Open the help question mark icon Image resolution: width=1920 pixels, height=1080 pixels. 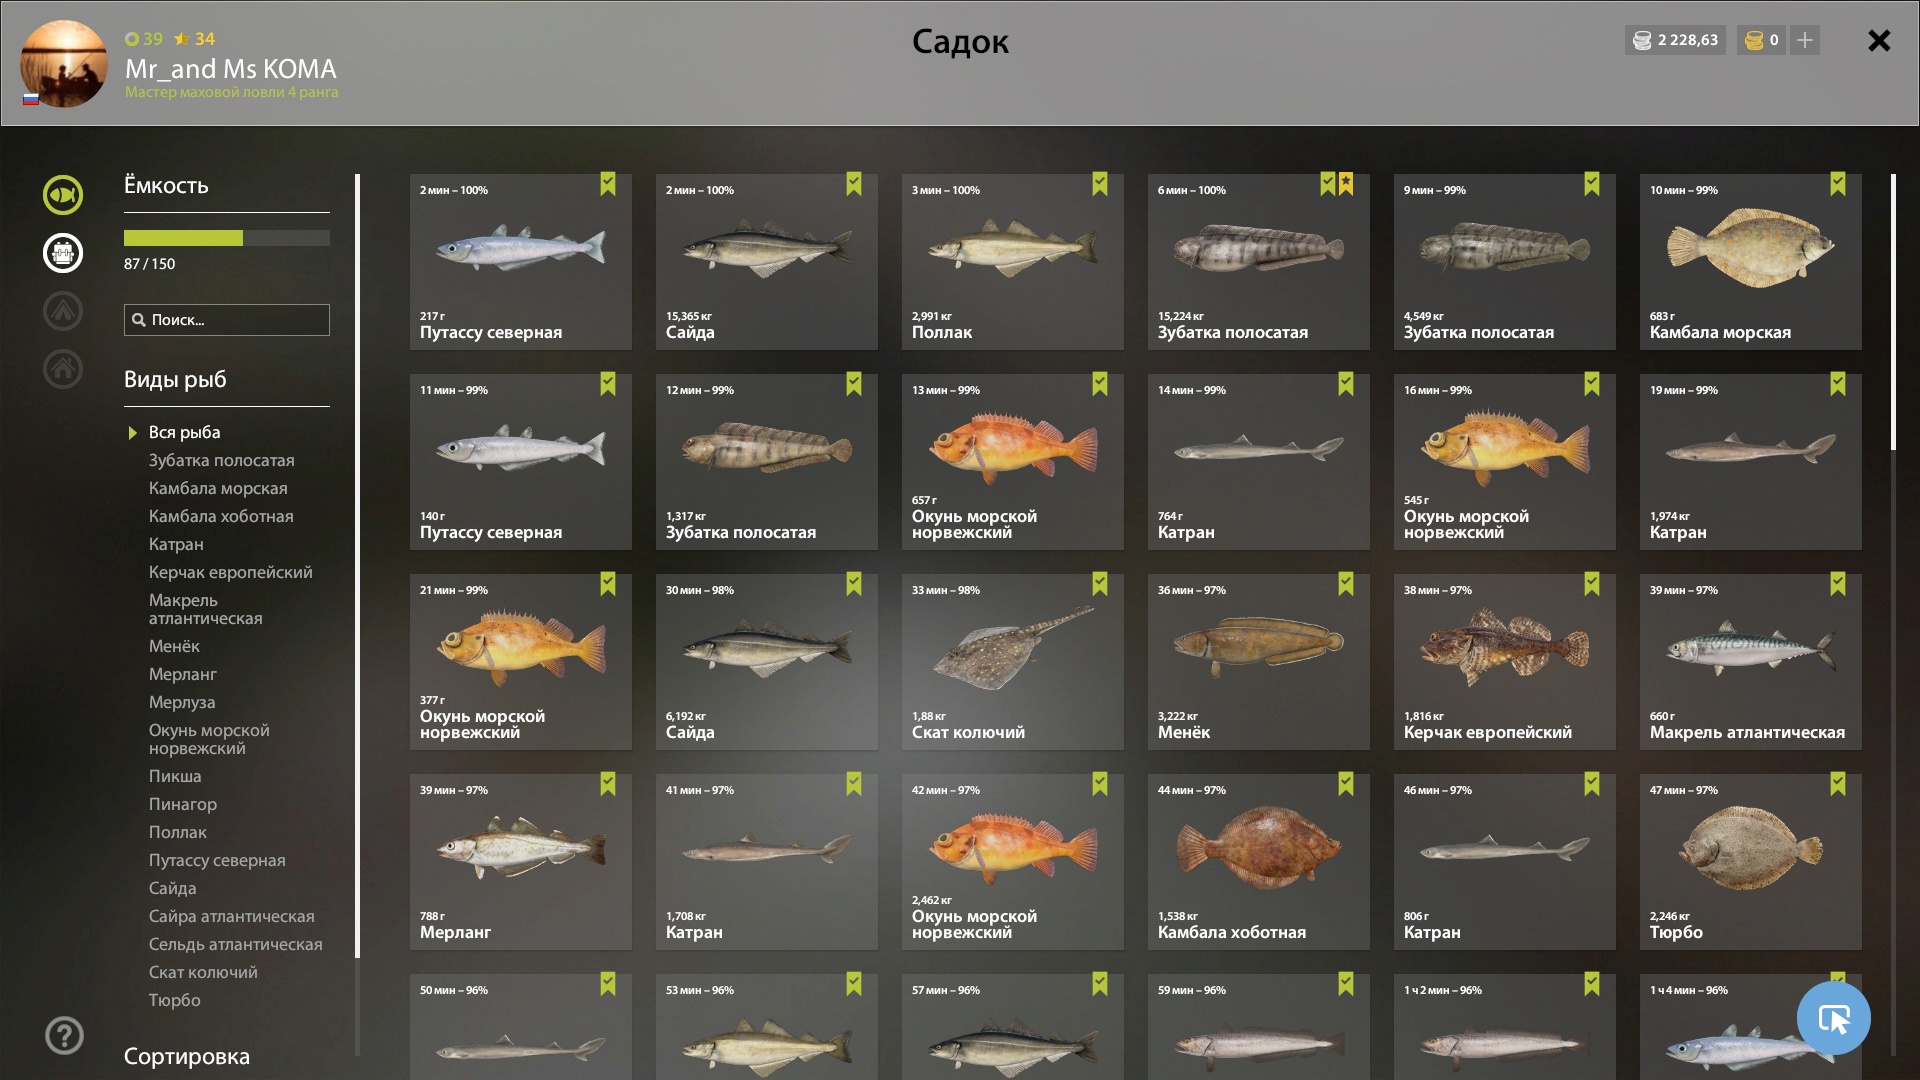pyautogui.click(x=64, y=1036)
